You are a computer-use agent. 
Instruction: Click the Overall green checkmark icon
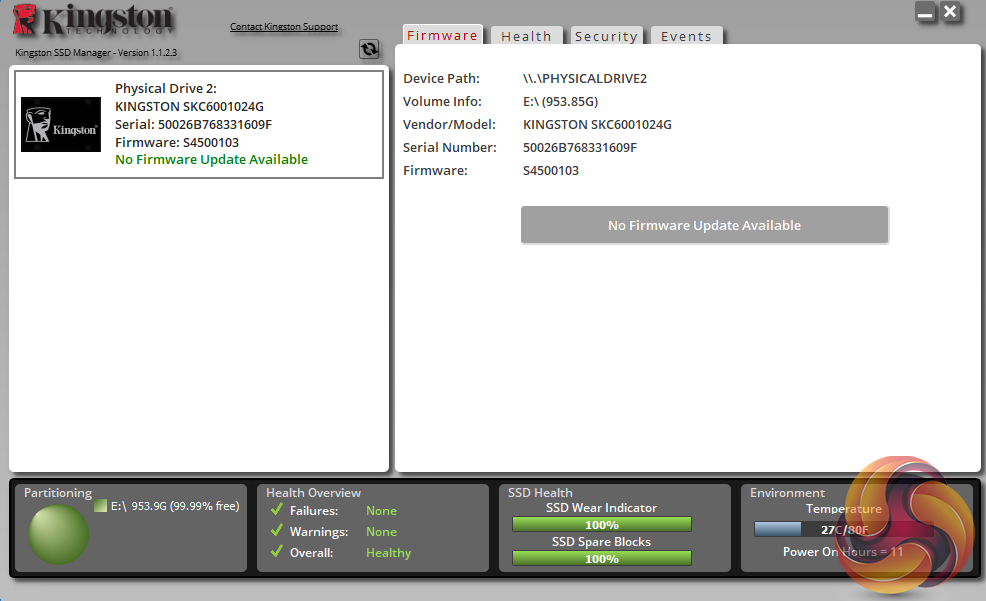tap(277, 551)
